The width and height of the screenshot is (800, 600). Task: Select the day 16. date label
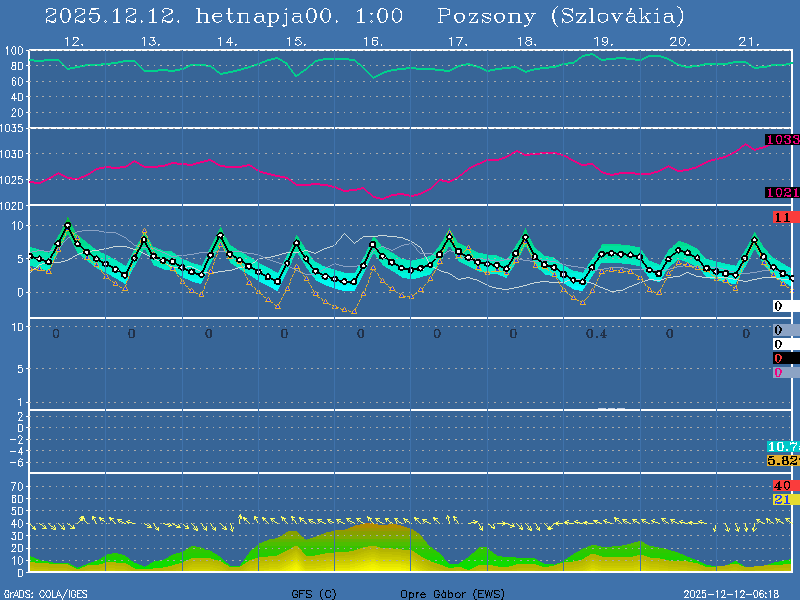(x=372, y=42)
